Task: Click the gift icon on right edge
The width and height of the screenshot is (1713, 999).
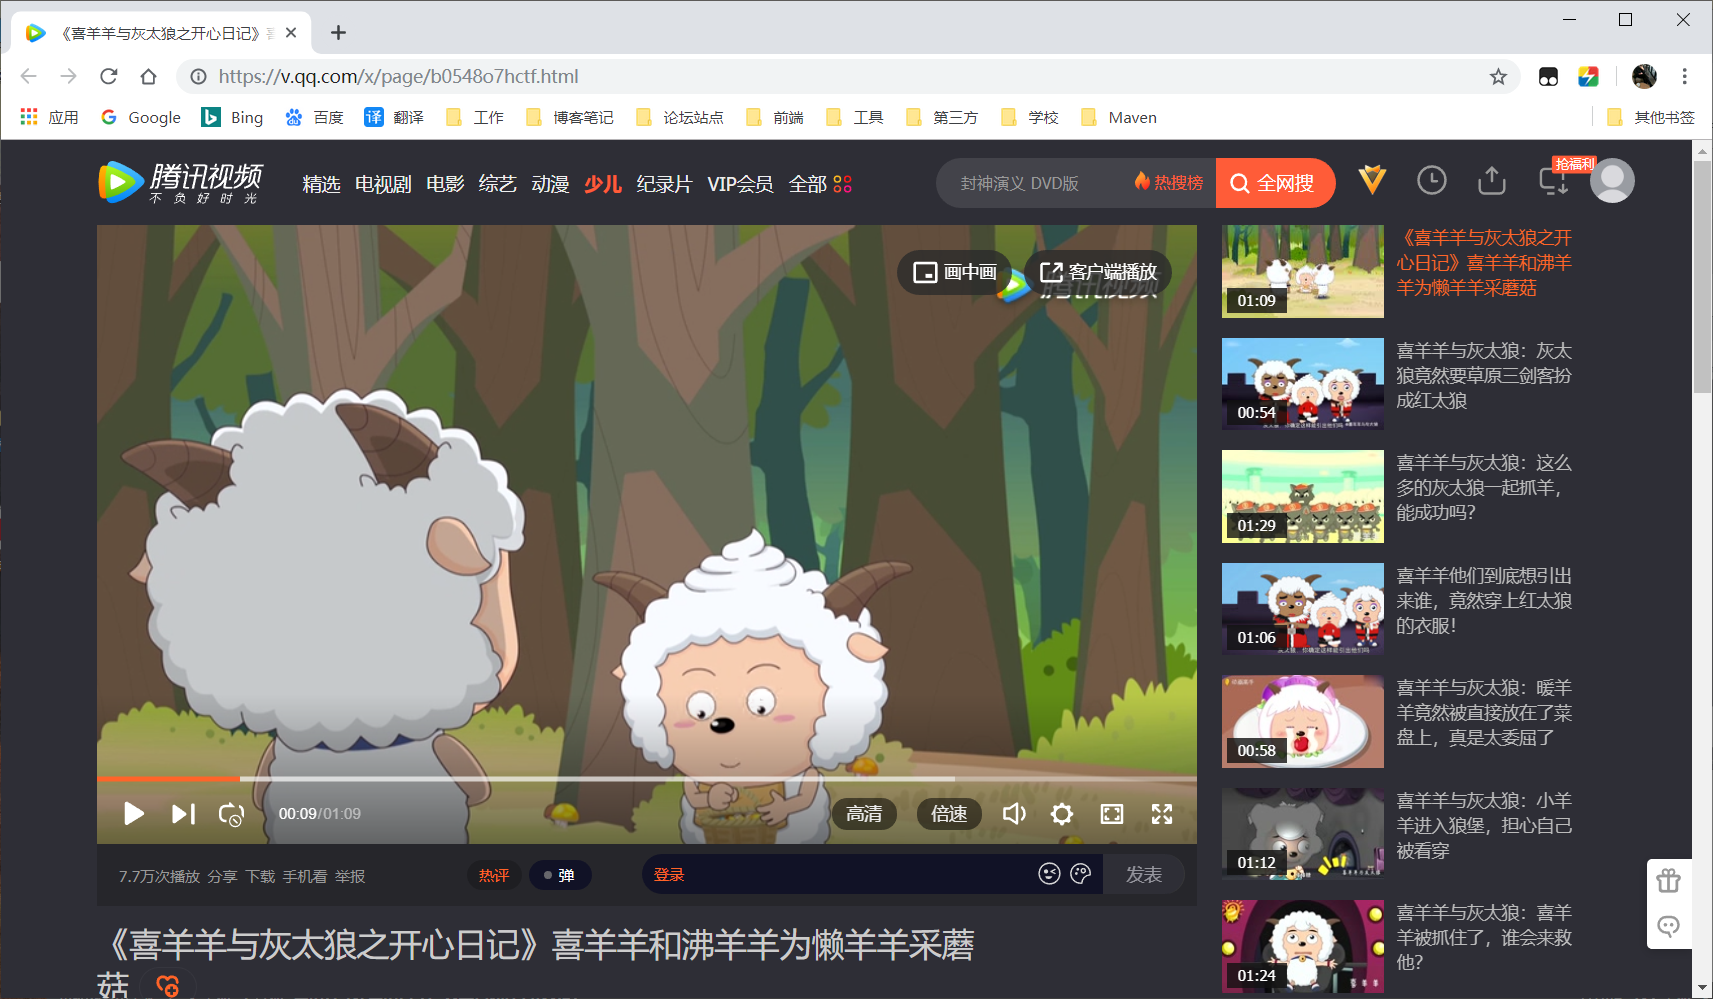Action: [x=1668, y=881]
